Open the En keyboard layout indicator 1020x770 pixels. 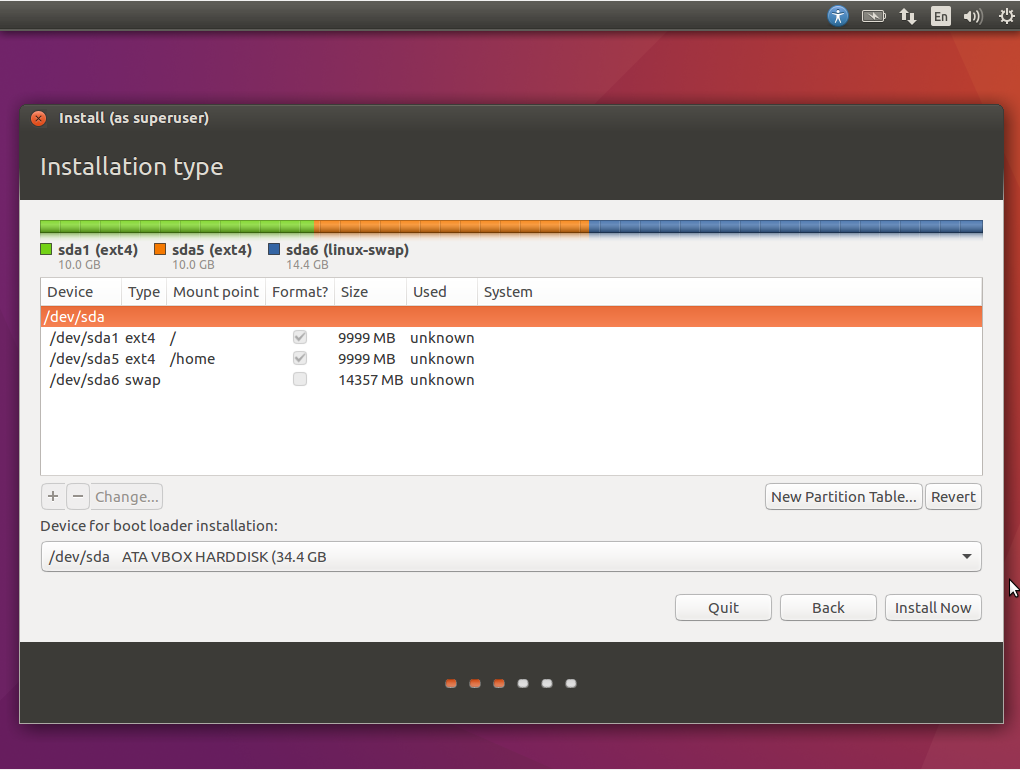pos(940,16)
